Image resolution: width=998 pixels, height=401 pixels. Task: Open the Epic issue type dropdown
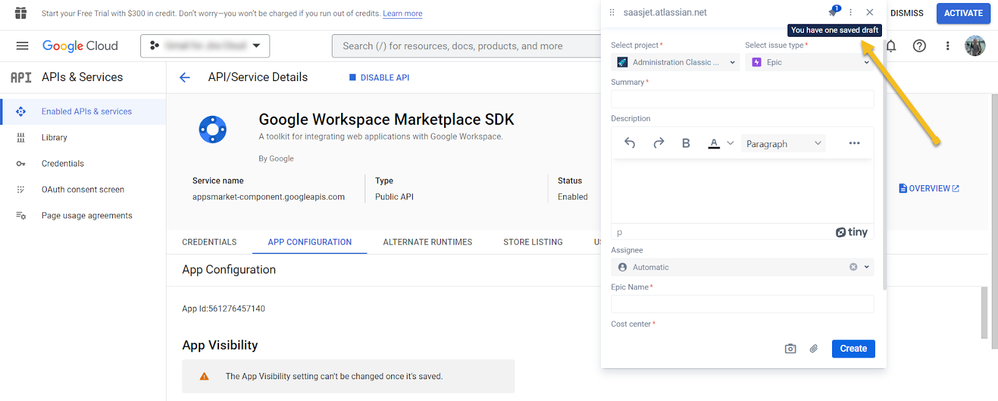[809, 62]
